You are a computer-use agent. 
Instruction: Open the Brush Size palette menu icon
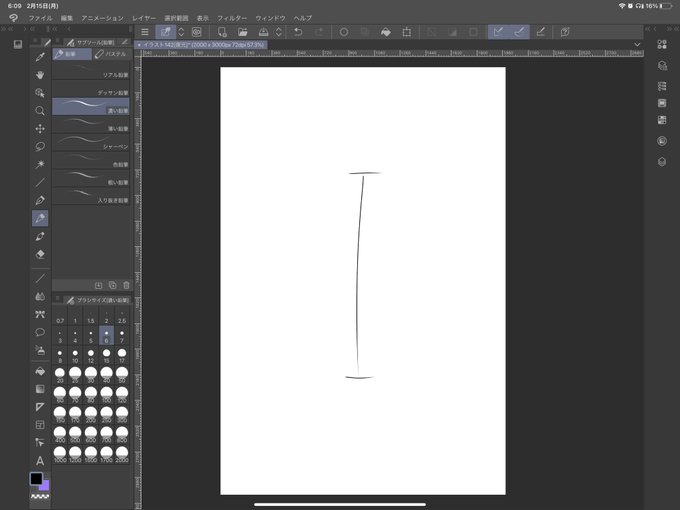(x=57, y=299)
